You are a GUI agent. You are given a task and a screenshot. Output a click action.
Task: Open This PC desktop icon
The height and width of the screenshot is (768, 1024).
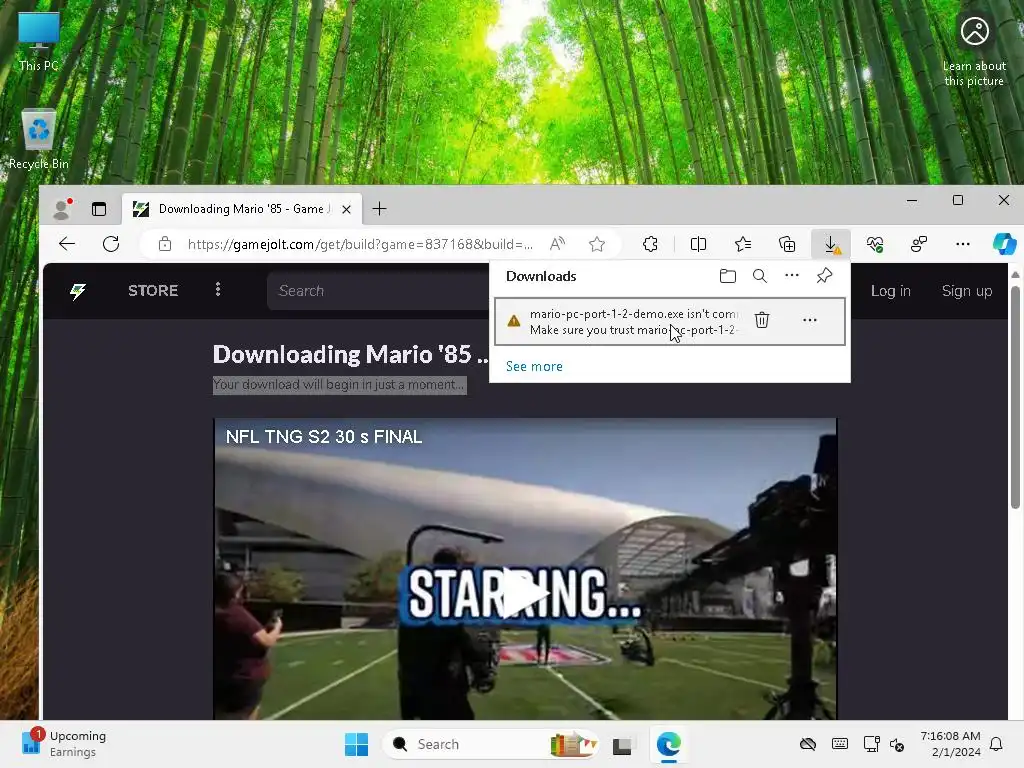pyautogui.click(x=39, y=42)
